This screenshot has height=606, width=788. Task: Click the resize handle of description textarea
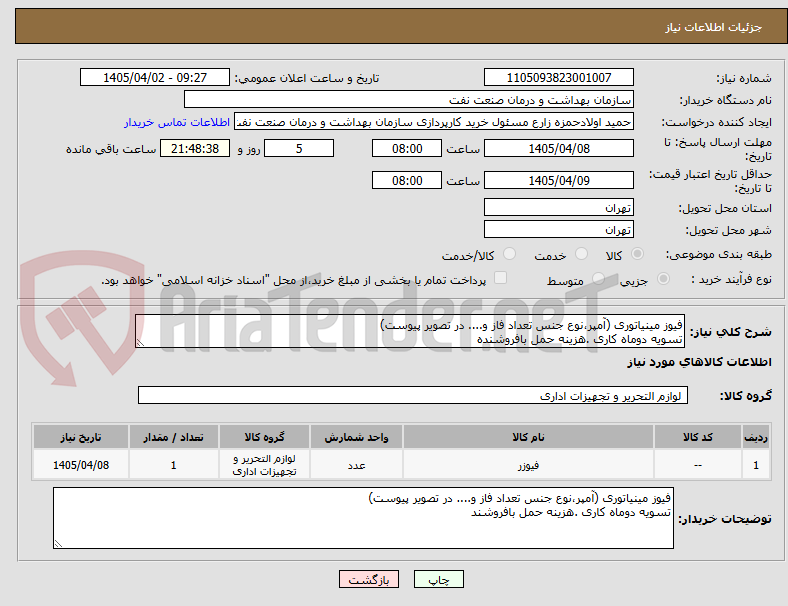click(x=140, y=343)
